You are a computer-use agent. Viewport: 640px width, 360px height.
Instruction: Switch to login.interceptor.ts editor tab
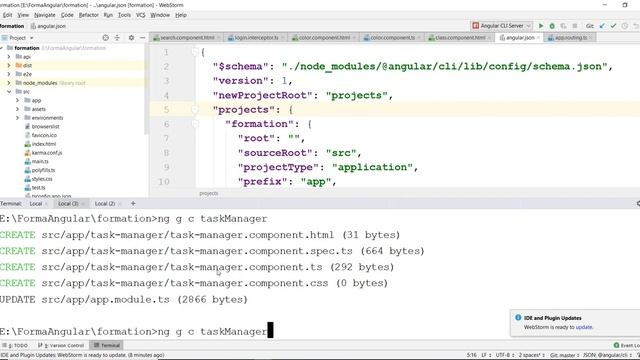[x=256, y=38]
